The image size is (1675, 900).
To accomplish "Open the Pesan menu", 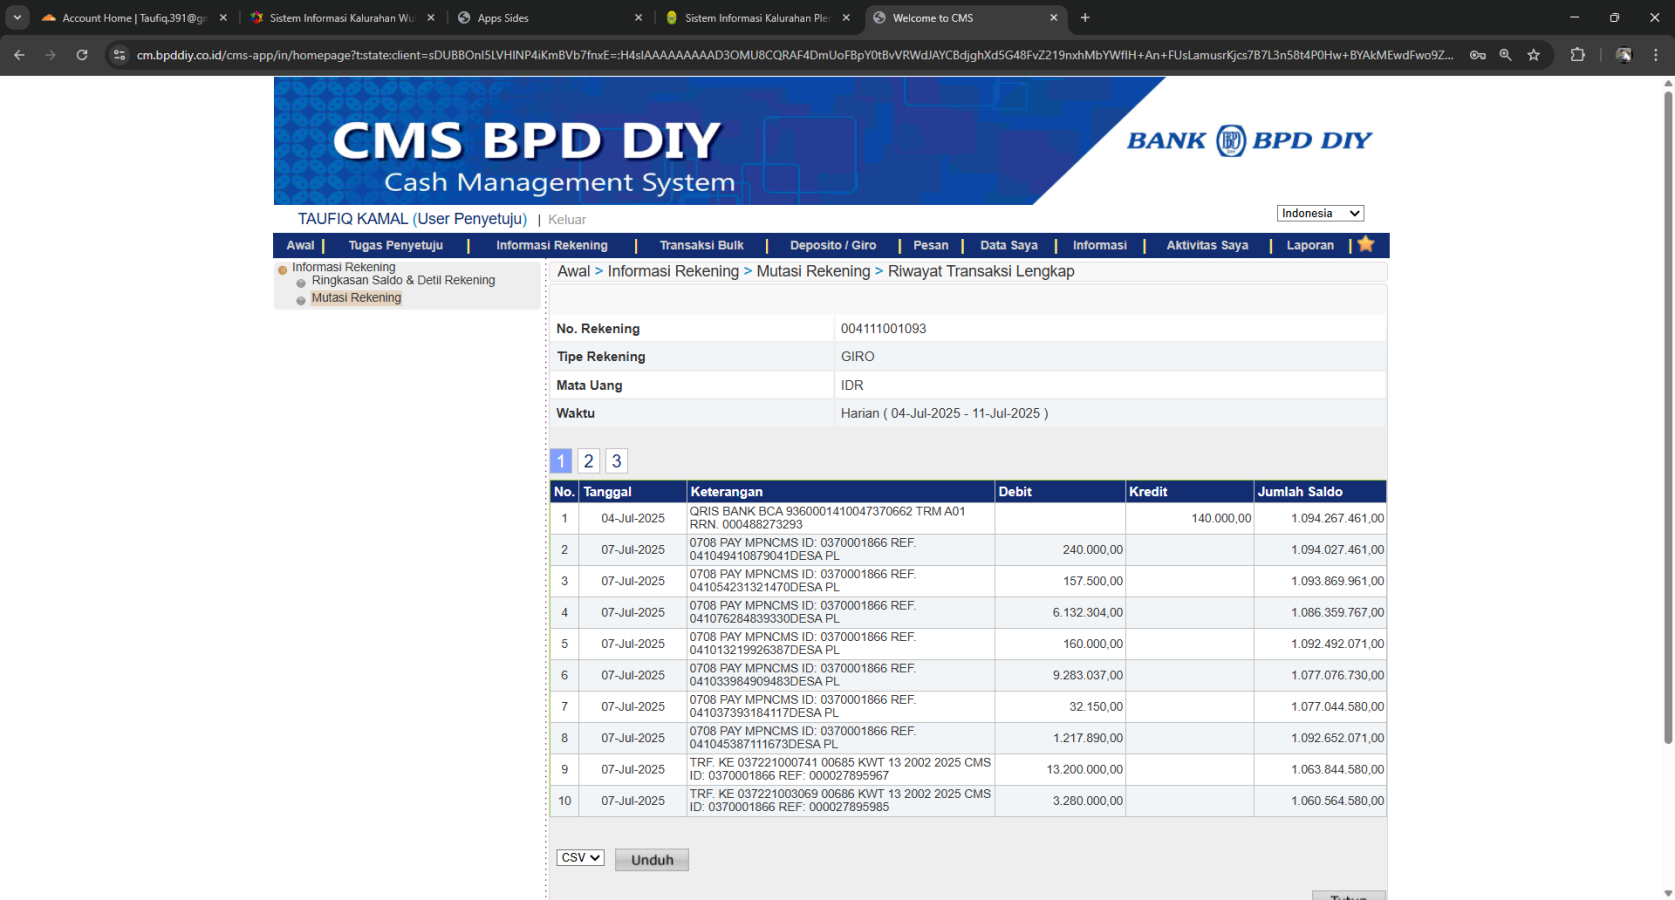I will pos(930,245).
